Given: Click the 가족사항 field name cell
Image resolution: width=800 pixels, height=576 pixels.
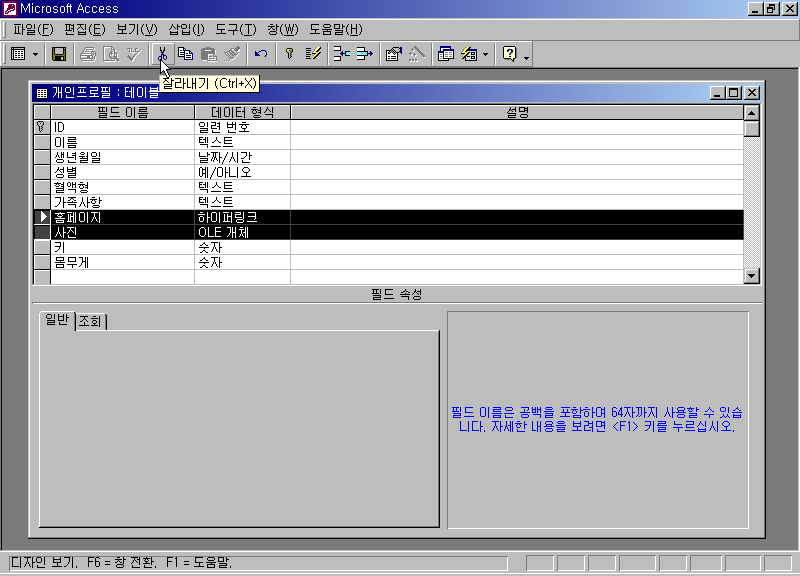Looking at the screenshot, I should click(122, 202).
